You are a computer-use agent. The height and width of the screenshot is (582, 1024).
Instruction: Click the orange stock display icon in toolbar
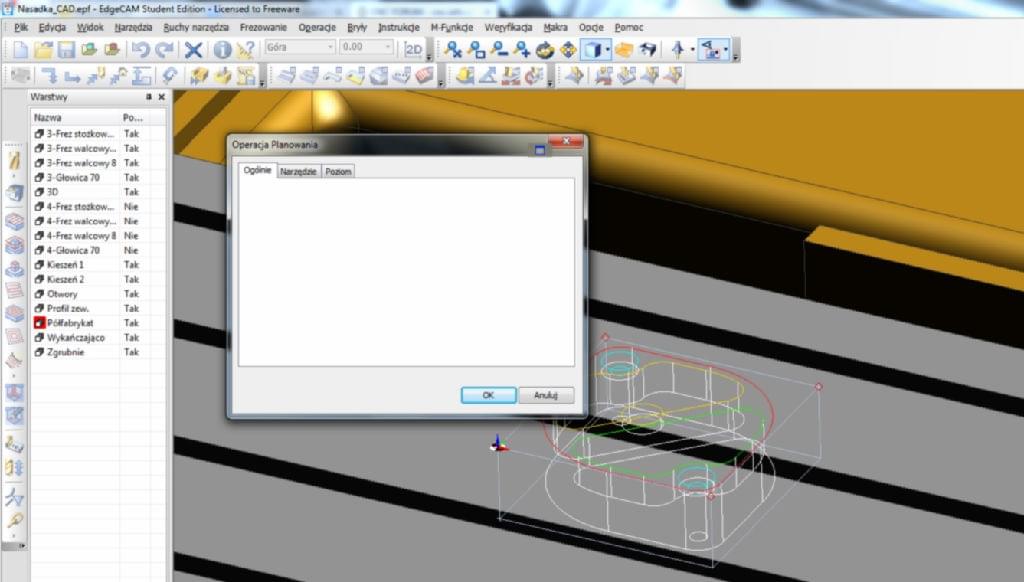click(x=624, y=50)
